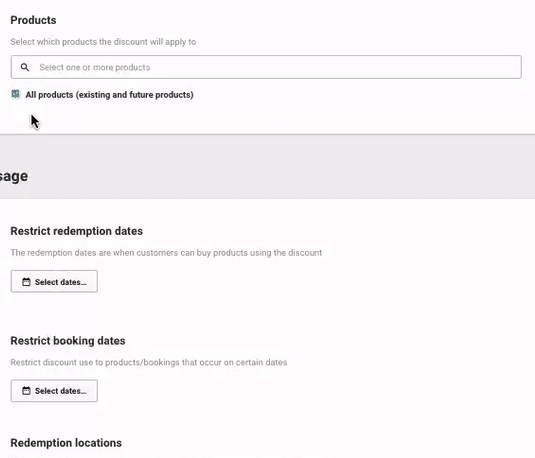Click 'Select which products the discount will apply to' text

point(103,42)
